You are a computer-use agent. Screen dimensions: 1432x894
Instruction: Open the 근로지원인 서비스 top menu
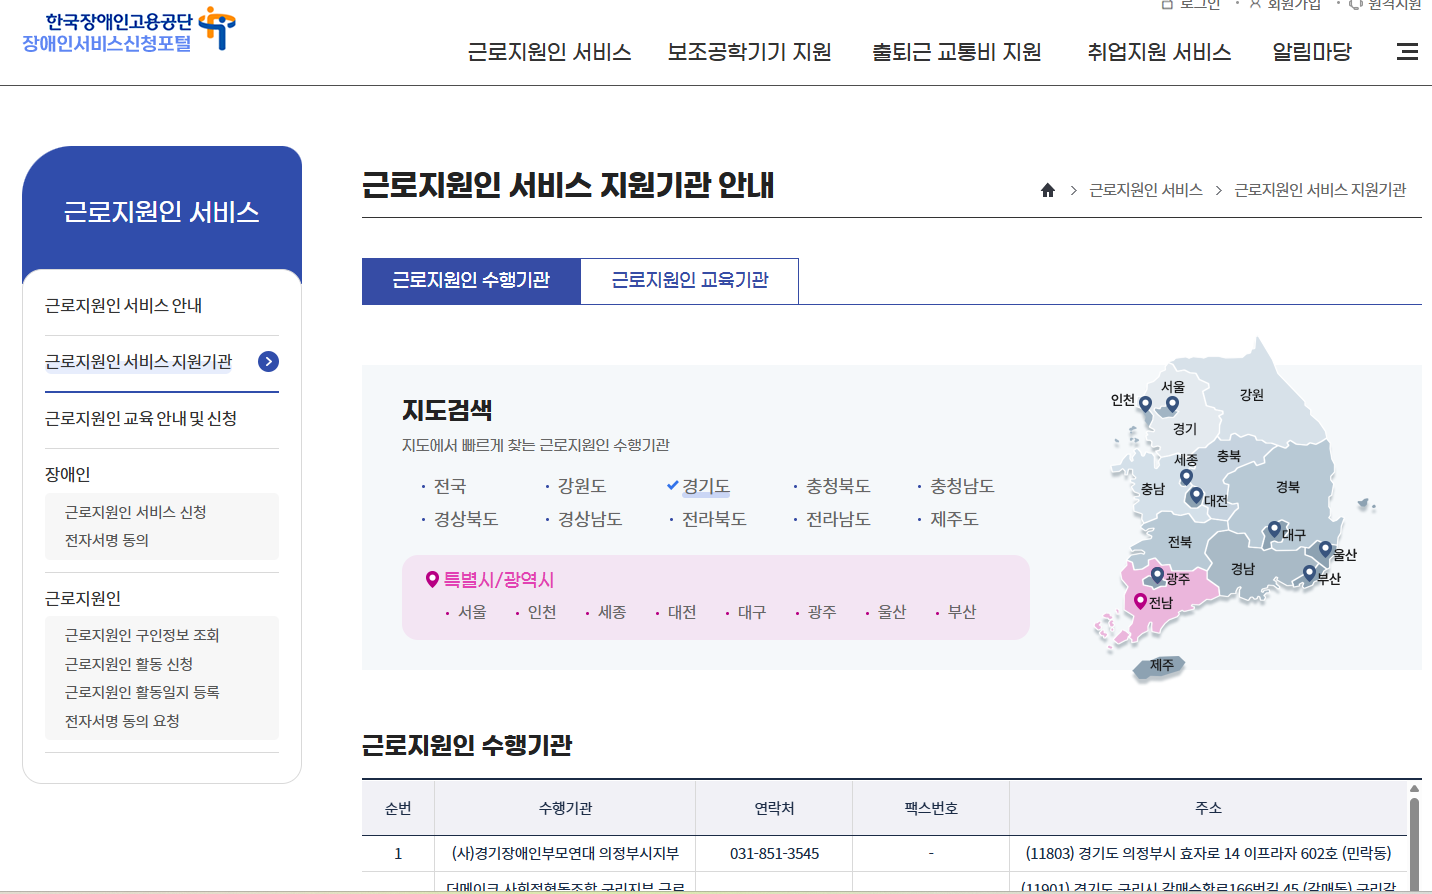point(549,52)
